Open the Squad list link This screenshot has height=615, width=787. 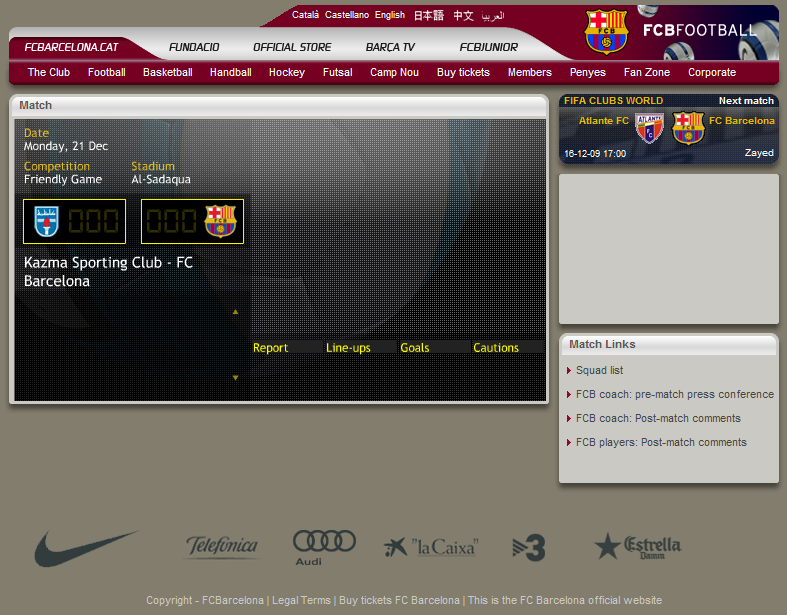point(599,370)
